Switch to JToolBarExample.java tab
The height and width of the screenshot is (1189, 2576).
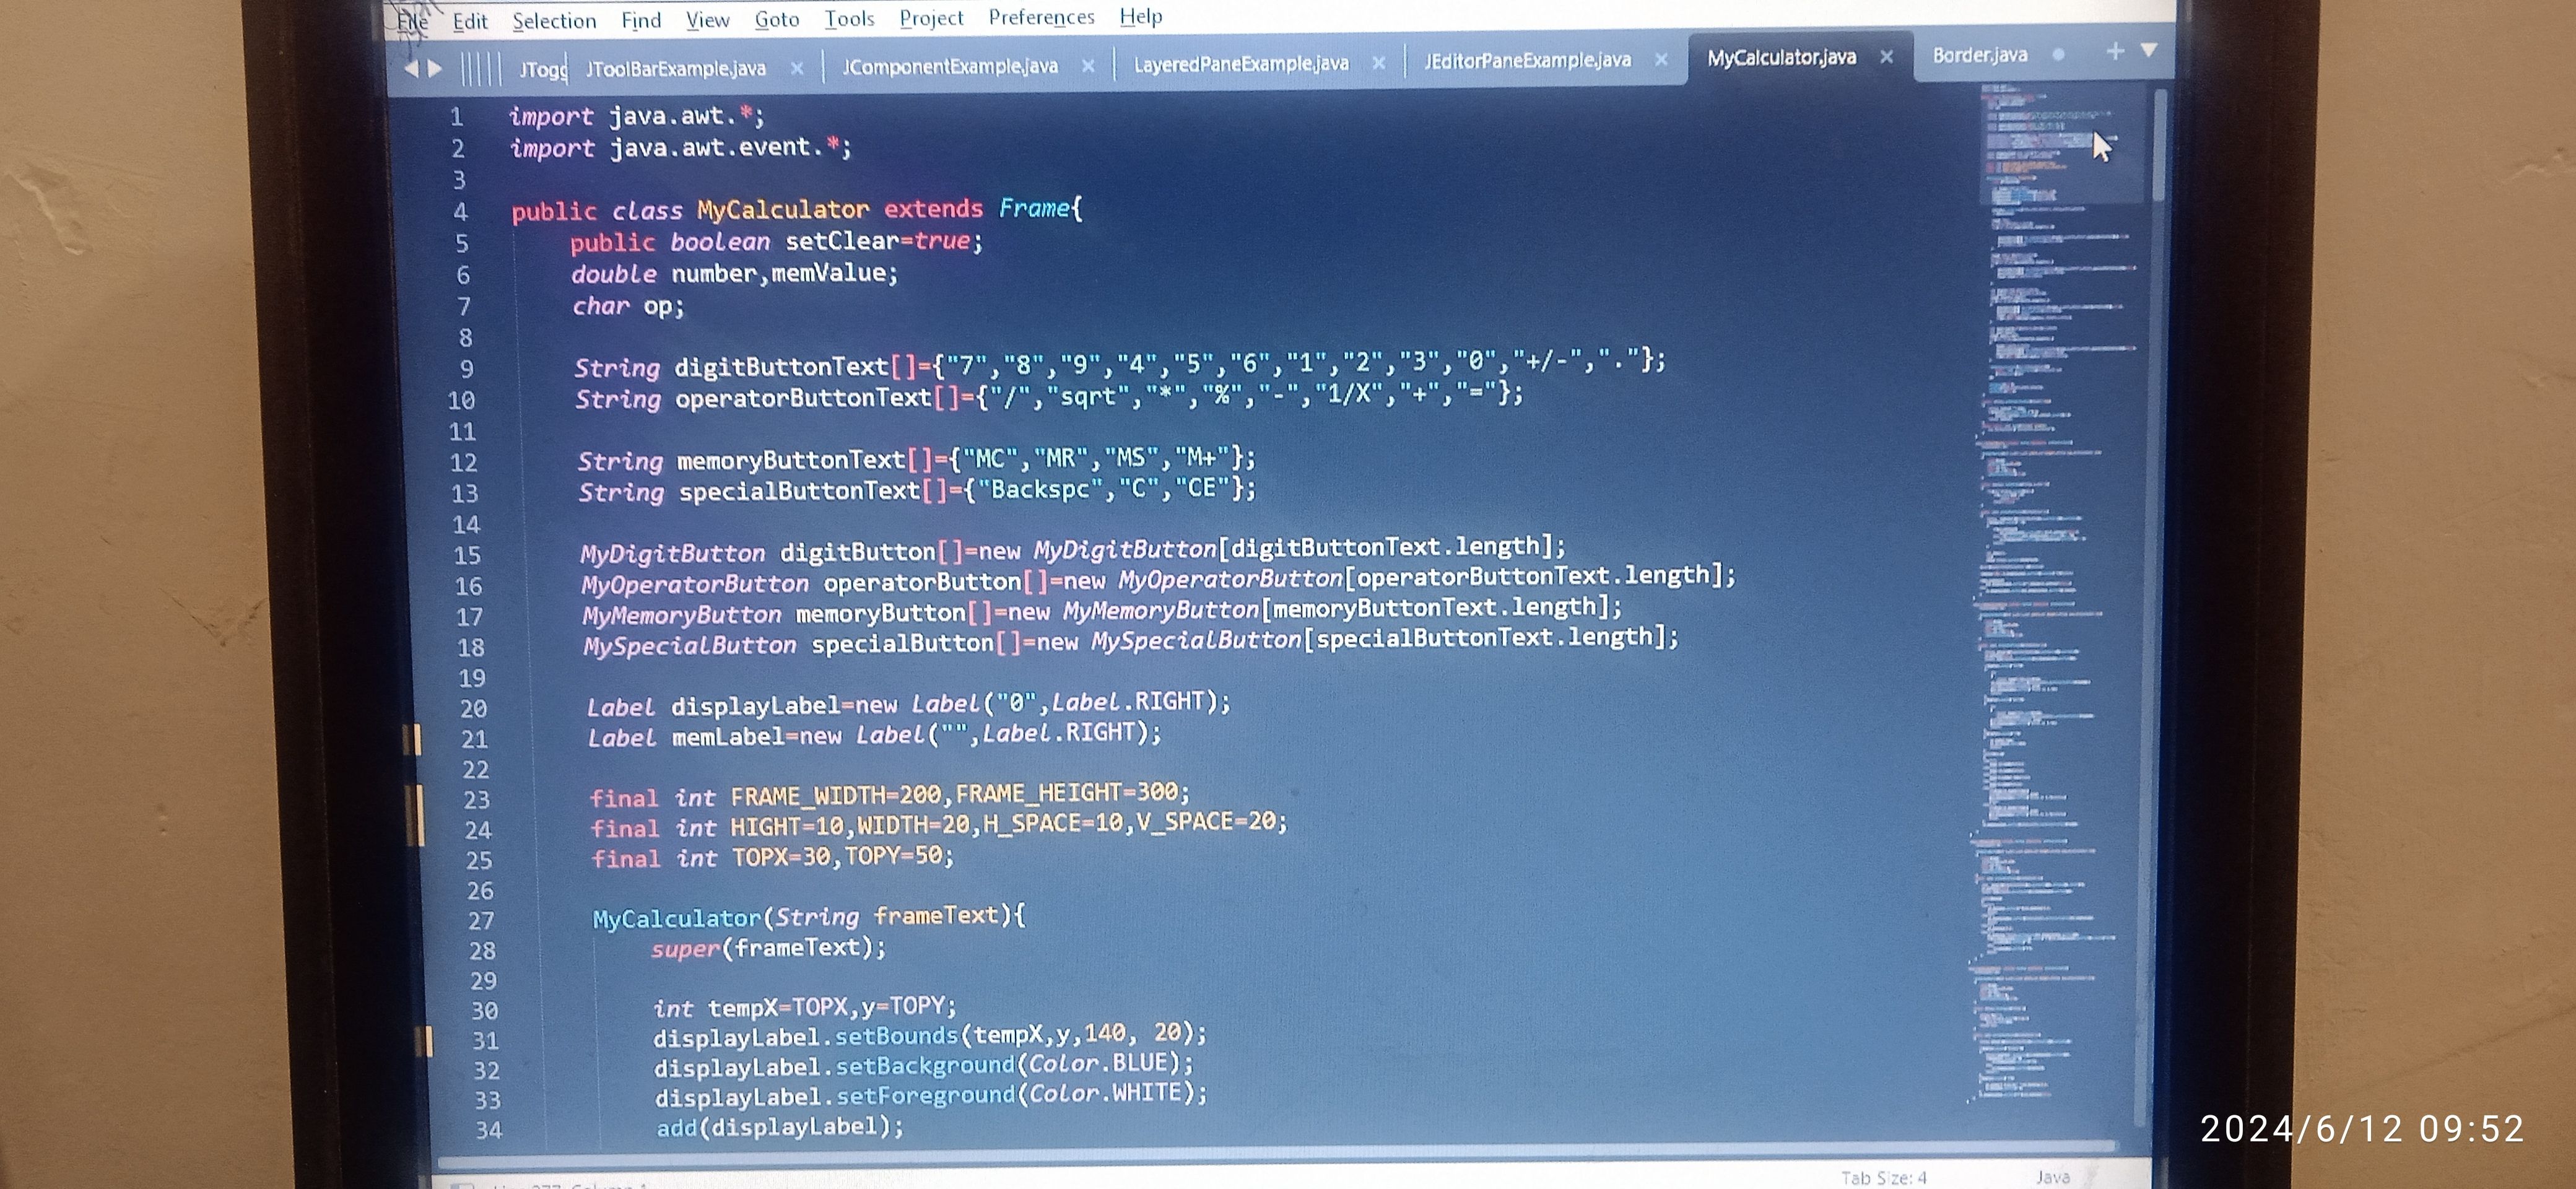click(676, 68)
